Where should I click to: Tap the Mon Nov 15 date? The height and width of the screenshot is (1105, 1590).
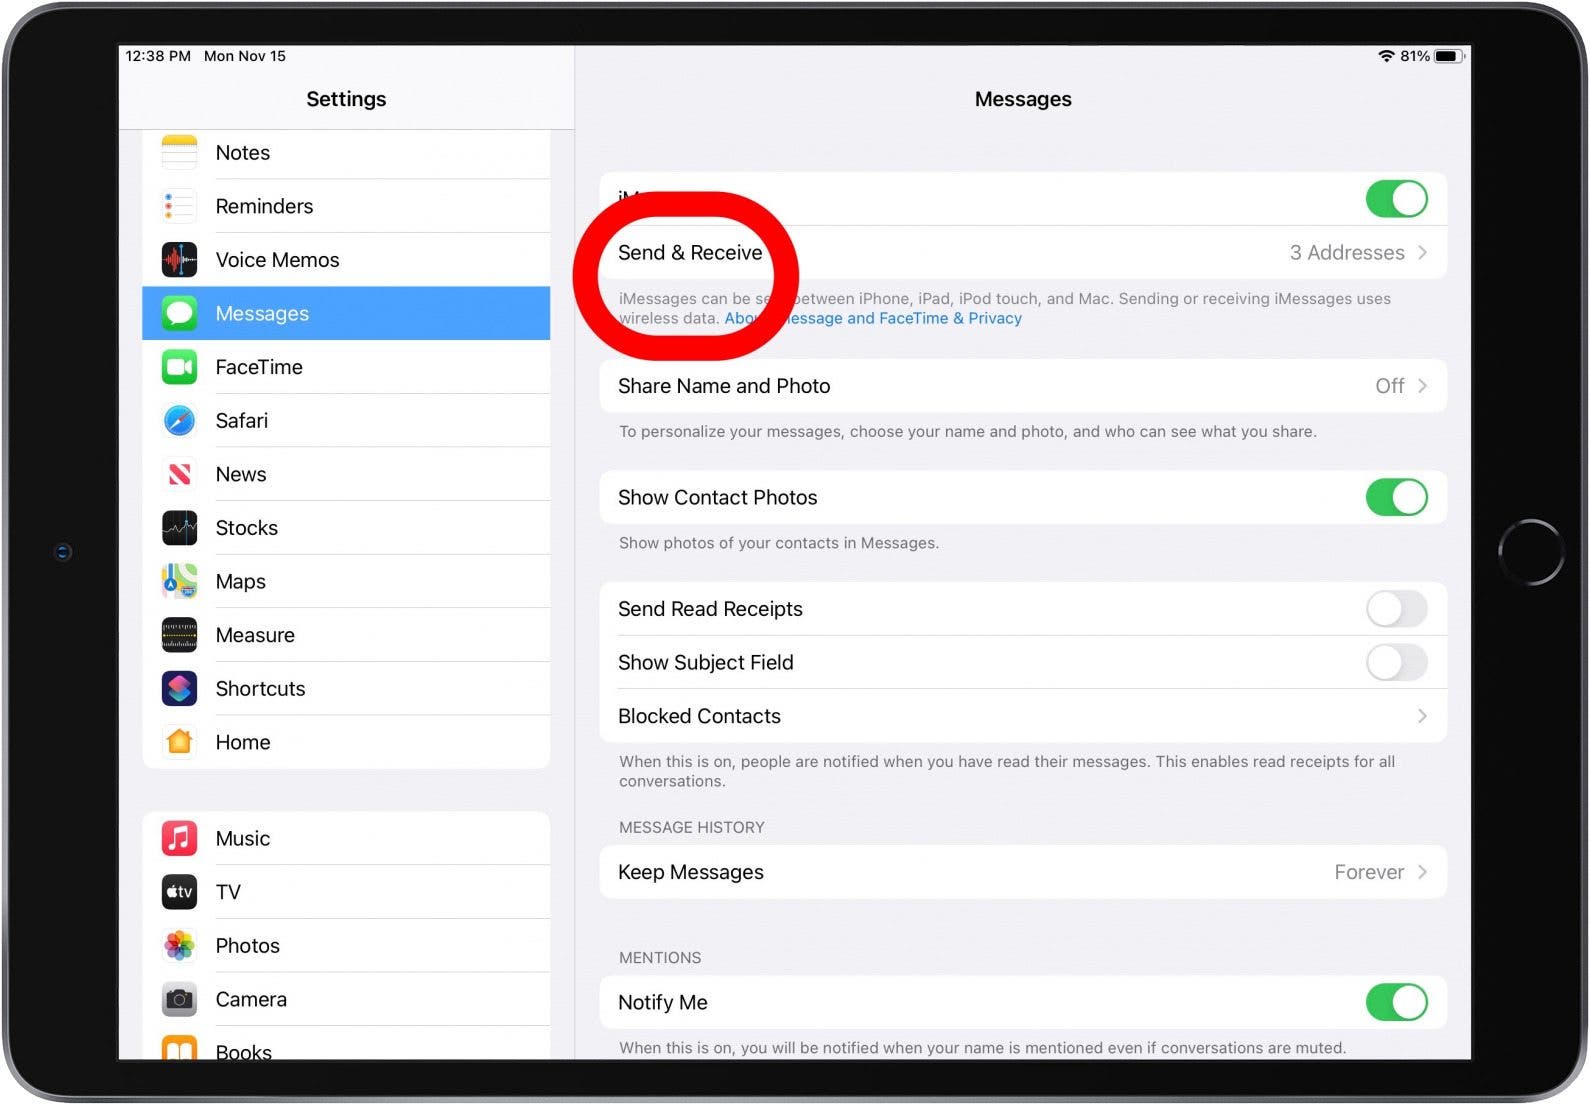(x=245, y=56)
